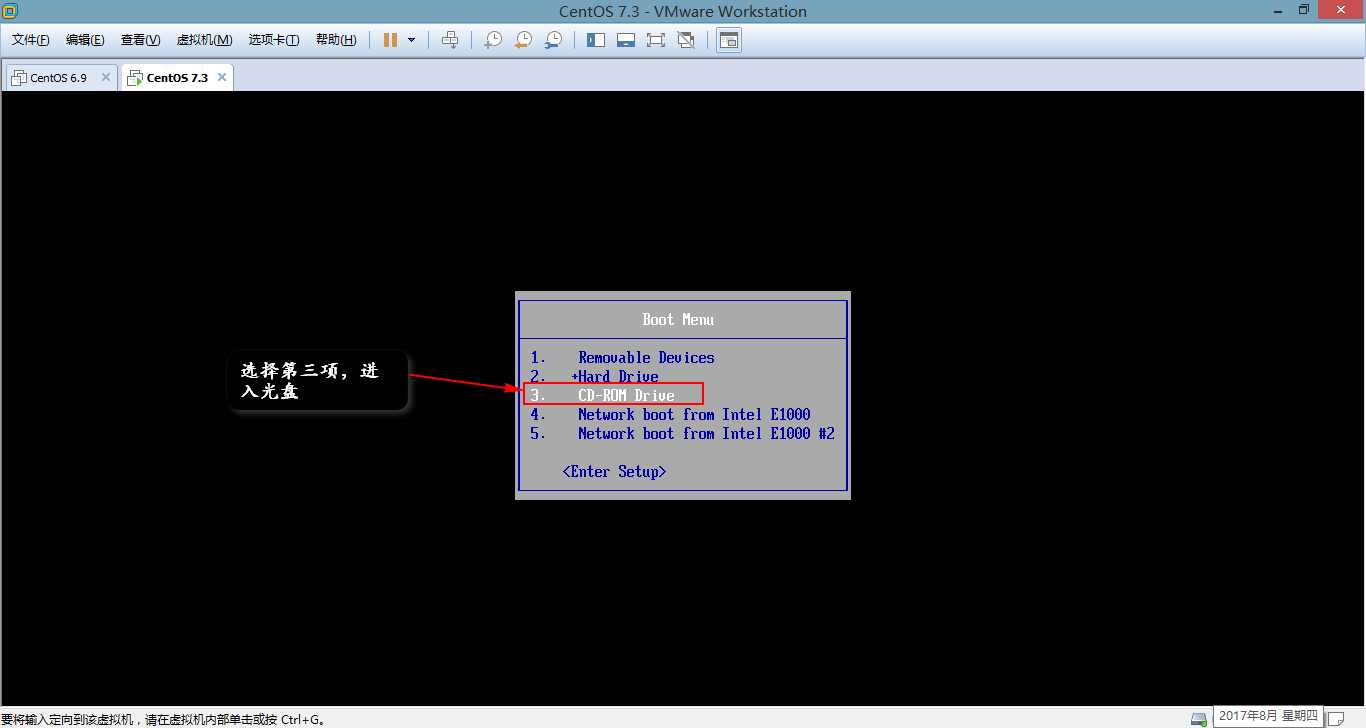Screen dimensions: 1366x728
Task: Click the input redirect hint in status bar
Action: click(163, 719)
